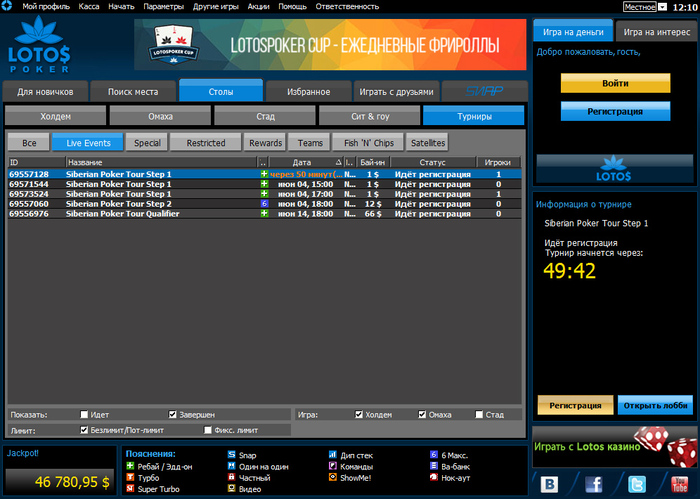Click the 'Частный' private legend icon
The width and height of the screenshot is (700, 499).
tap(231, 477)
